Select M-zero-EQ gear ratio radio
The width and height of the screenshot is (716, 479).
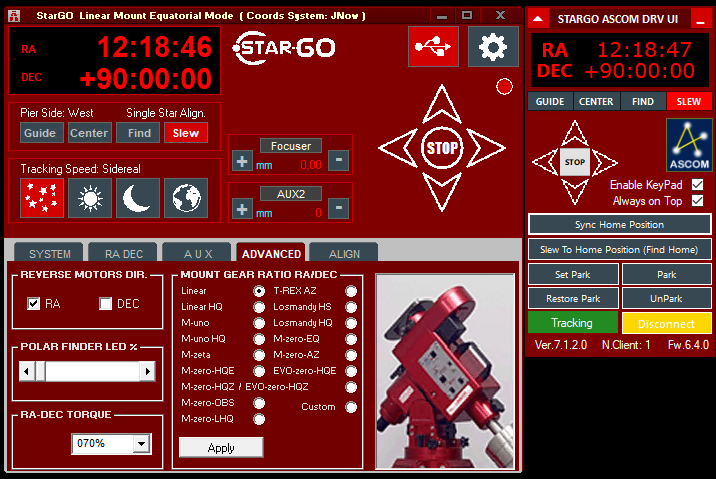point(351,339)
